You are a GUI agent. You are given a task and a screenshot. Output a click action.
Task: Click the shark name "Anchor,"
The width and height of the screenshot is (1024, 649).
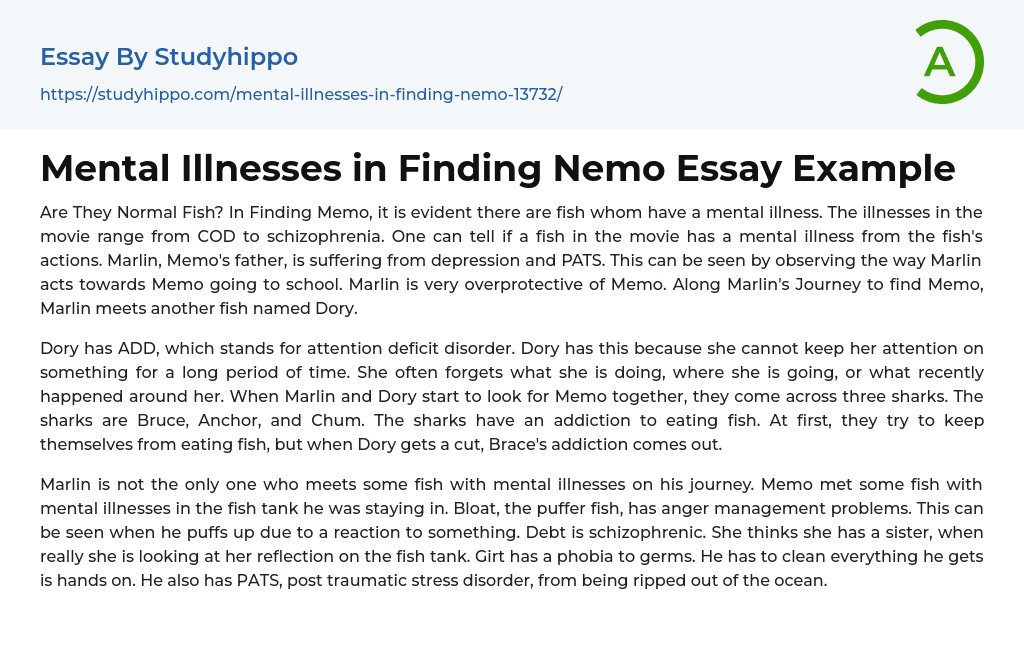(x=248, y=420)
